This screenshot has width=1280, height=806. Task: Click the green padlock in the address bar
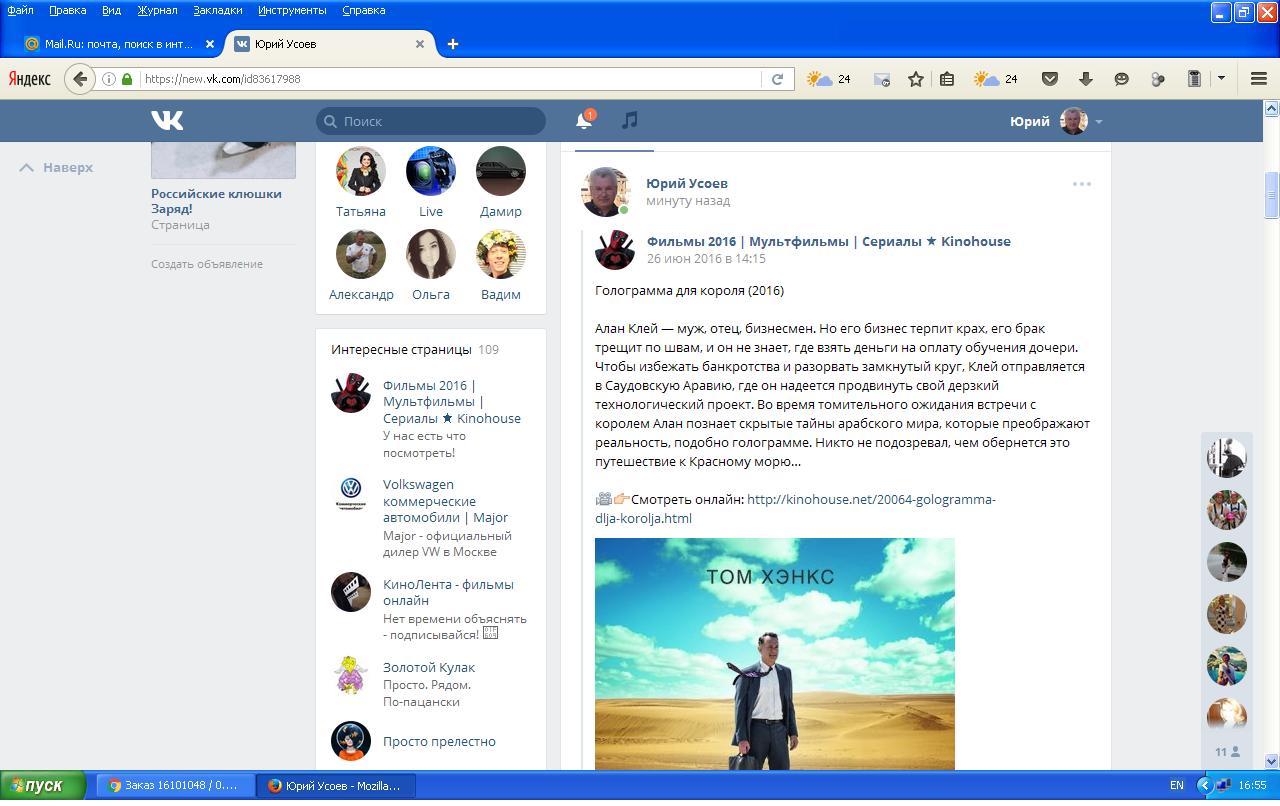click(127, 79)
